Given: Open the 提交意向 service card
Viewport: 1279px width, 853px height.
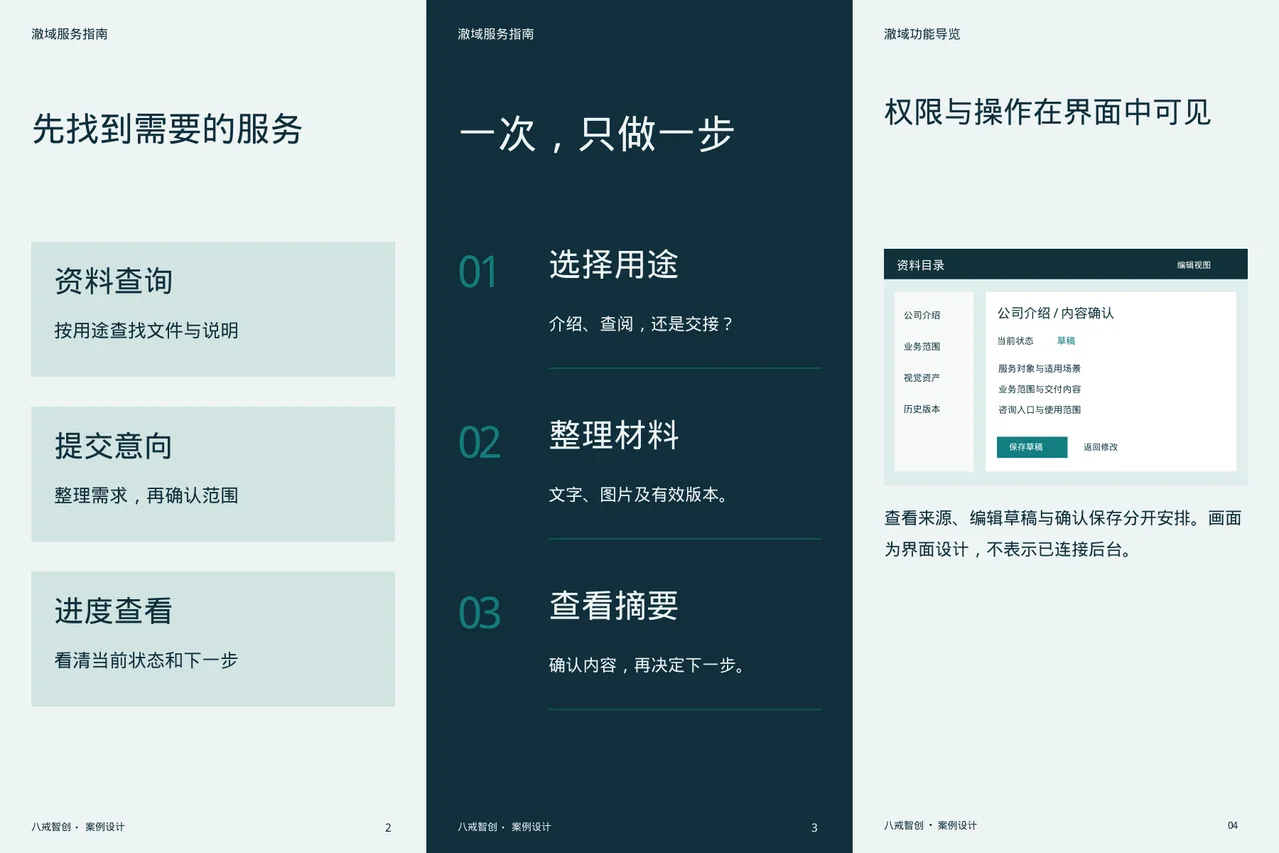Looking at the screenshot, I should [213, 474].
